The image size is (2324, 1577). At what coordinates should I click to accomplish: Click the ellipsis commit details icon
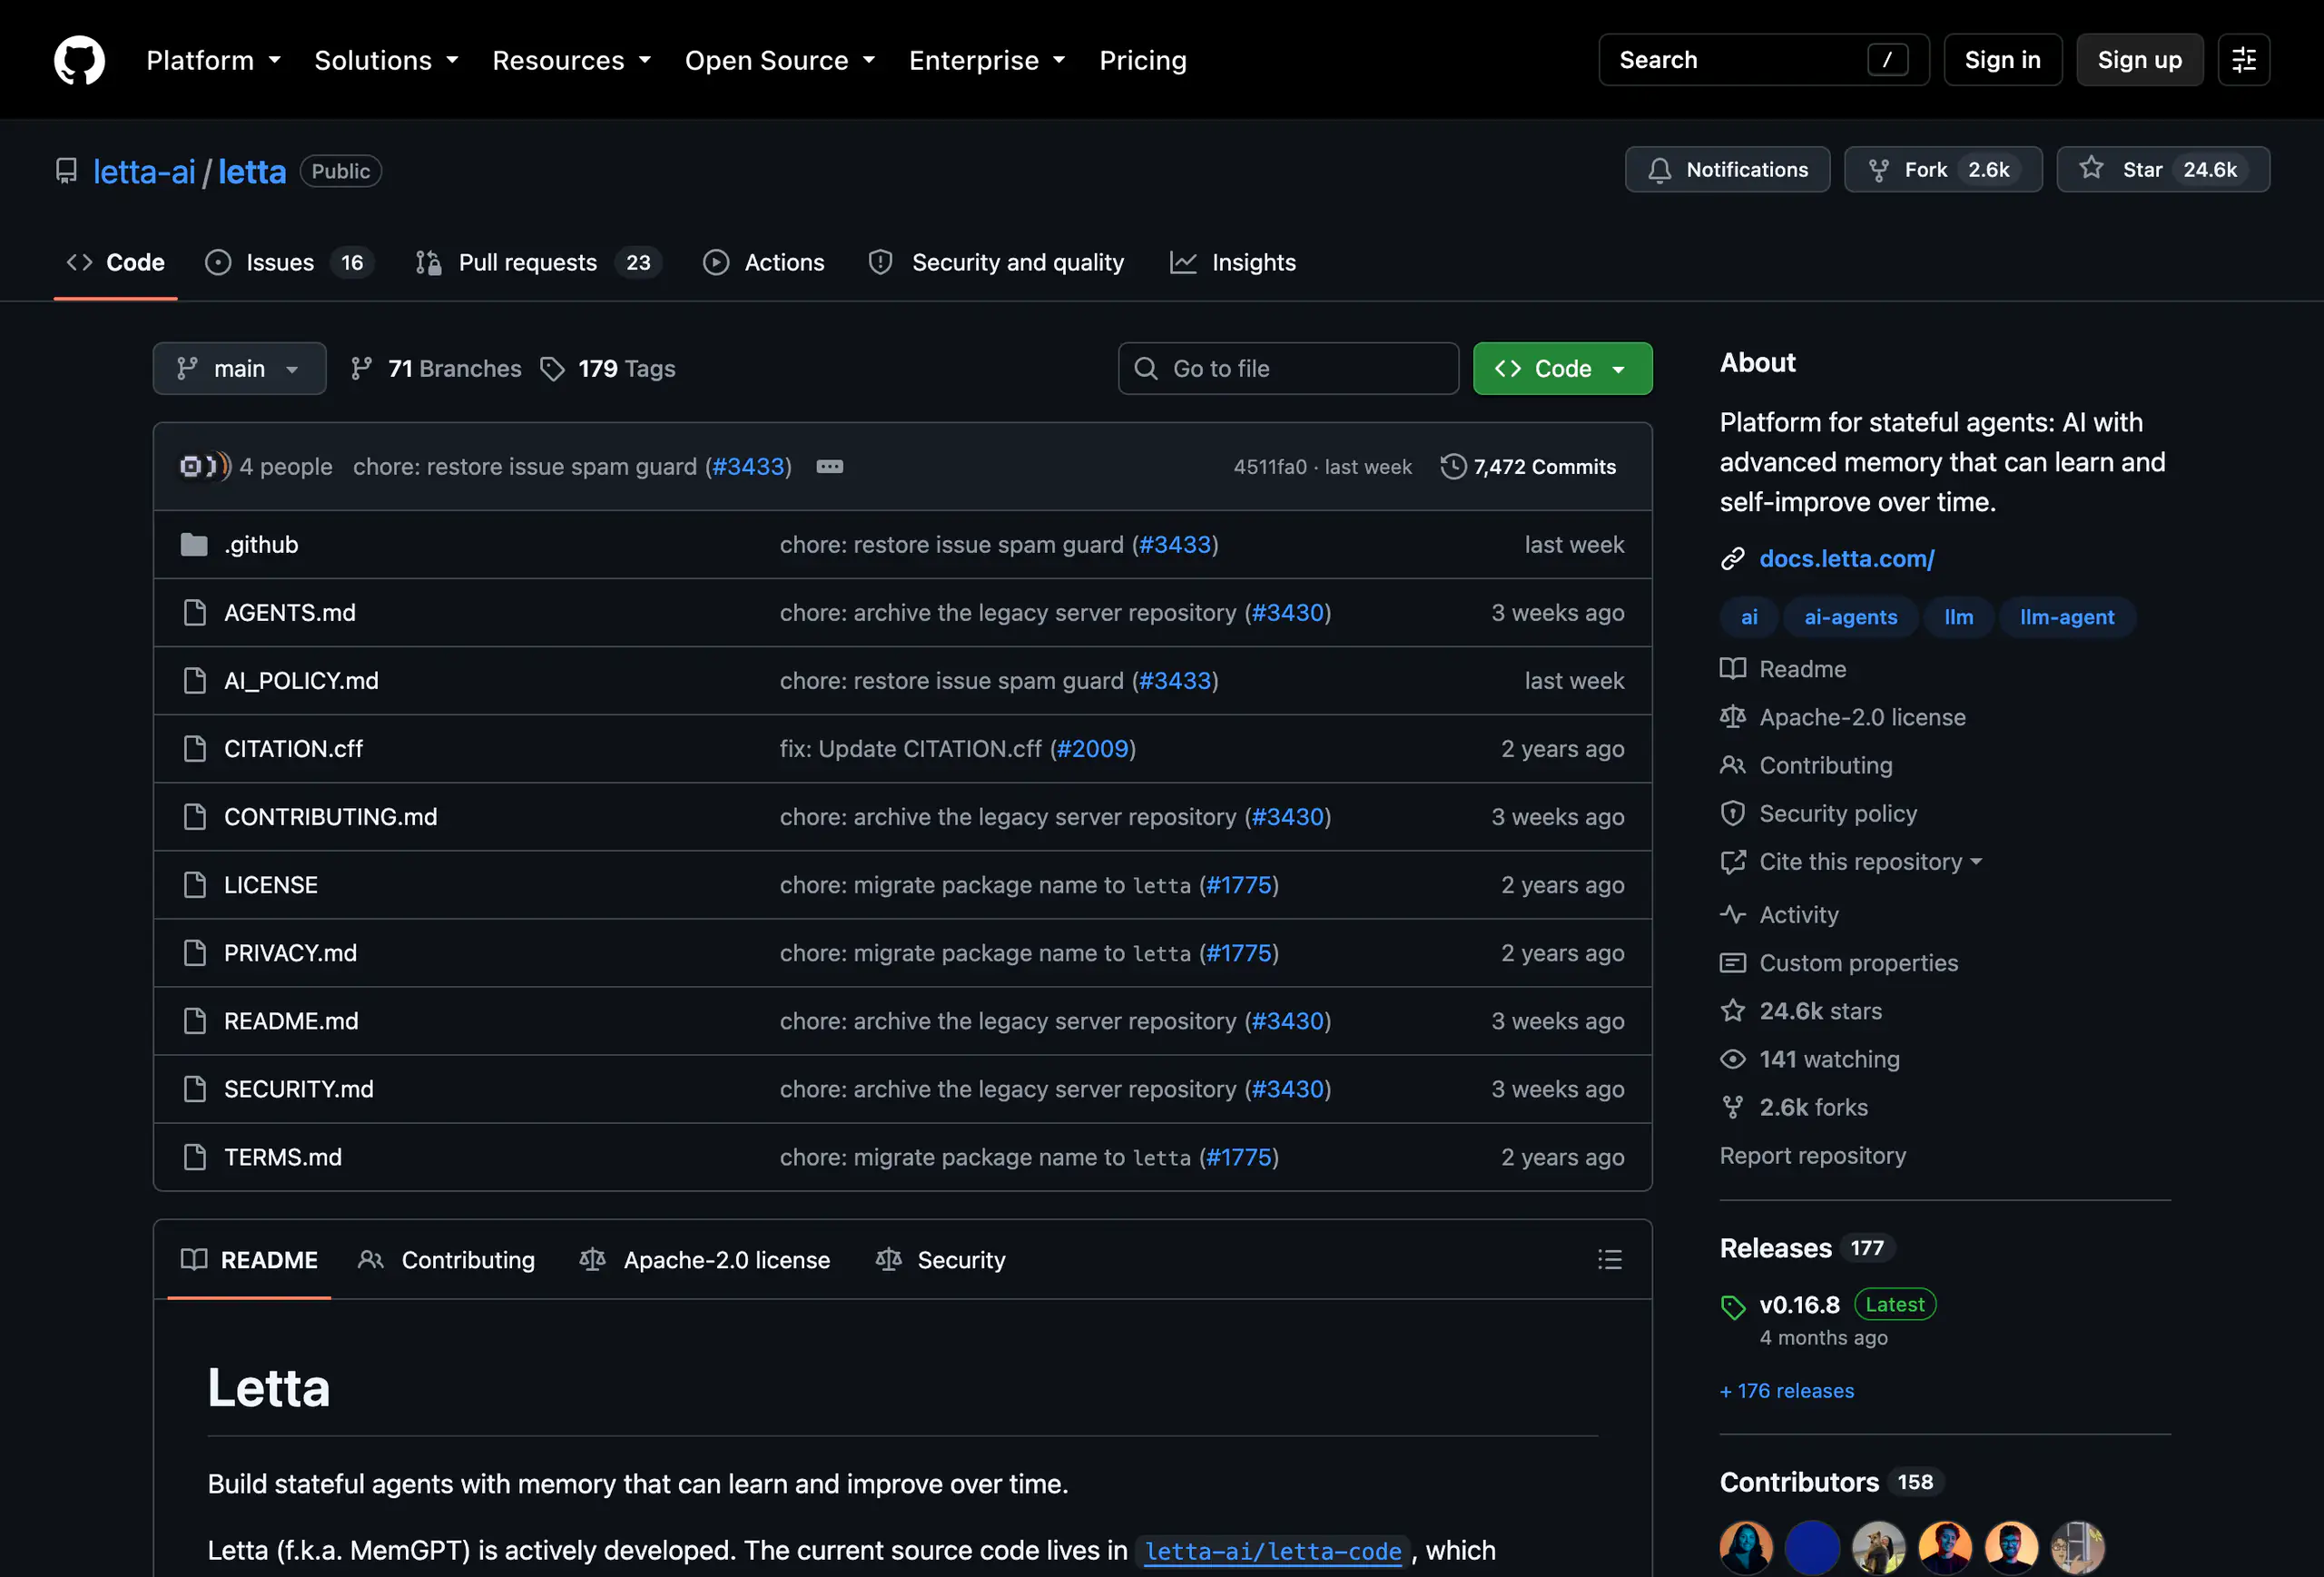[x=829, y=467]
